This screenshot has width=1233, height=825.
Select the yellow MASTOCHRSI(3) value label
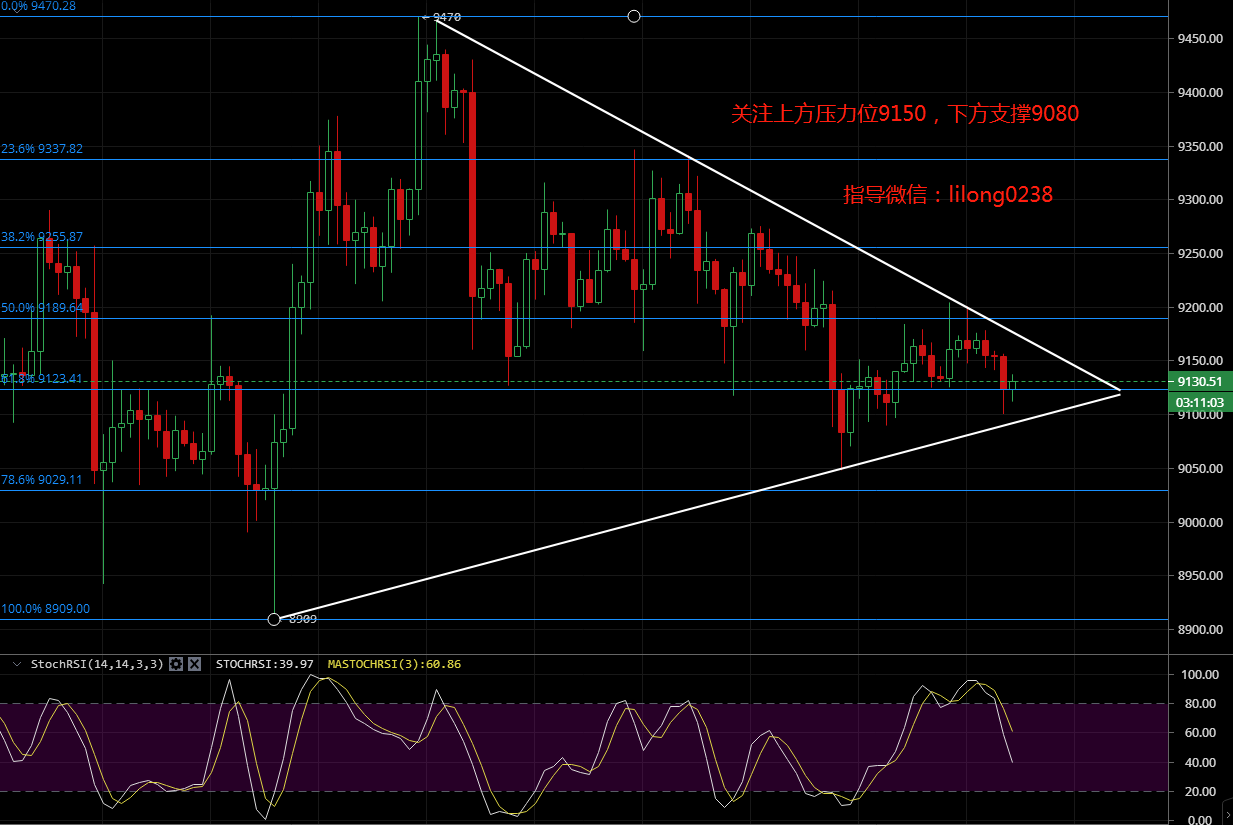pyautogui.click(x=394, y=664)
